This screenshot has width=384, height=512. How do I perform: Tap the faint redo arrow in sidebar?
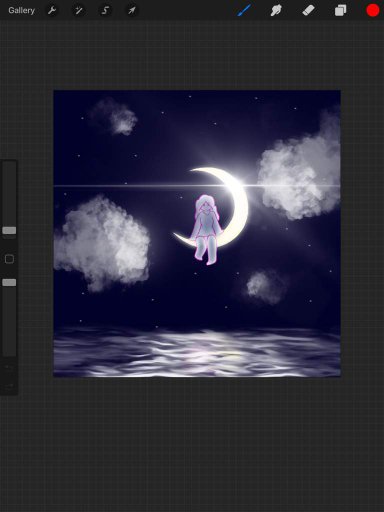[9, 386]
